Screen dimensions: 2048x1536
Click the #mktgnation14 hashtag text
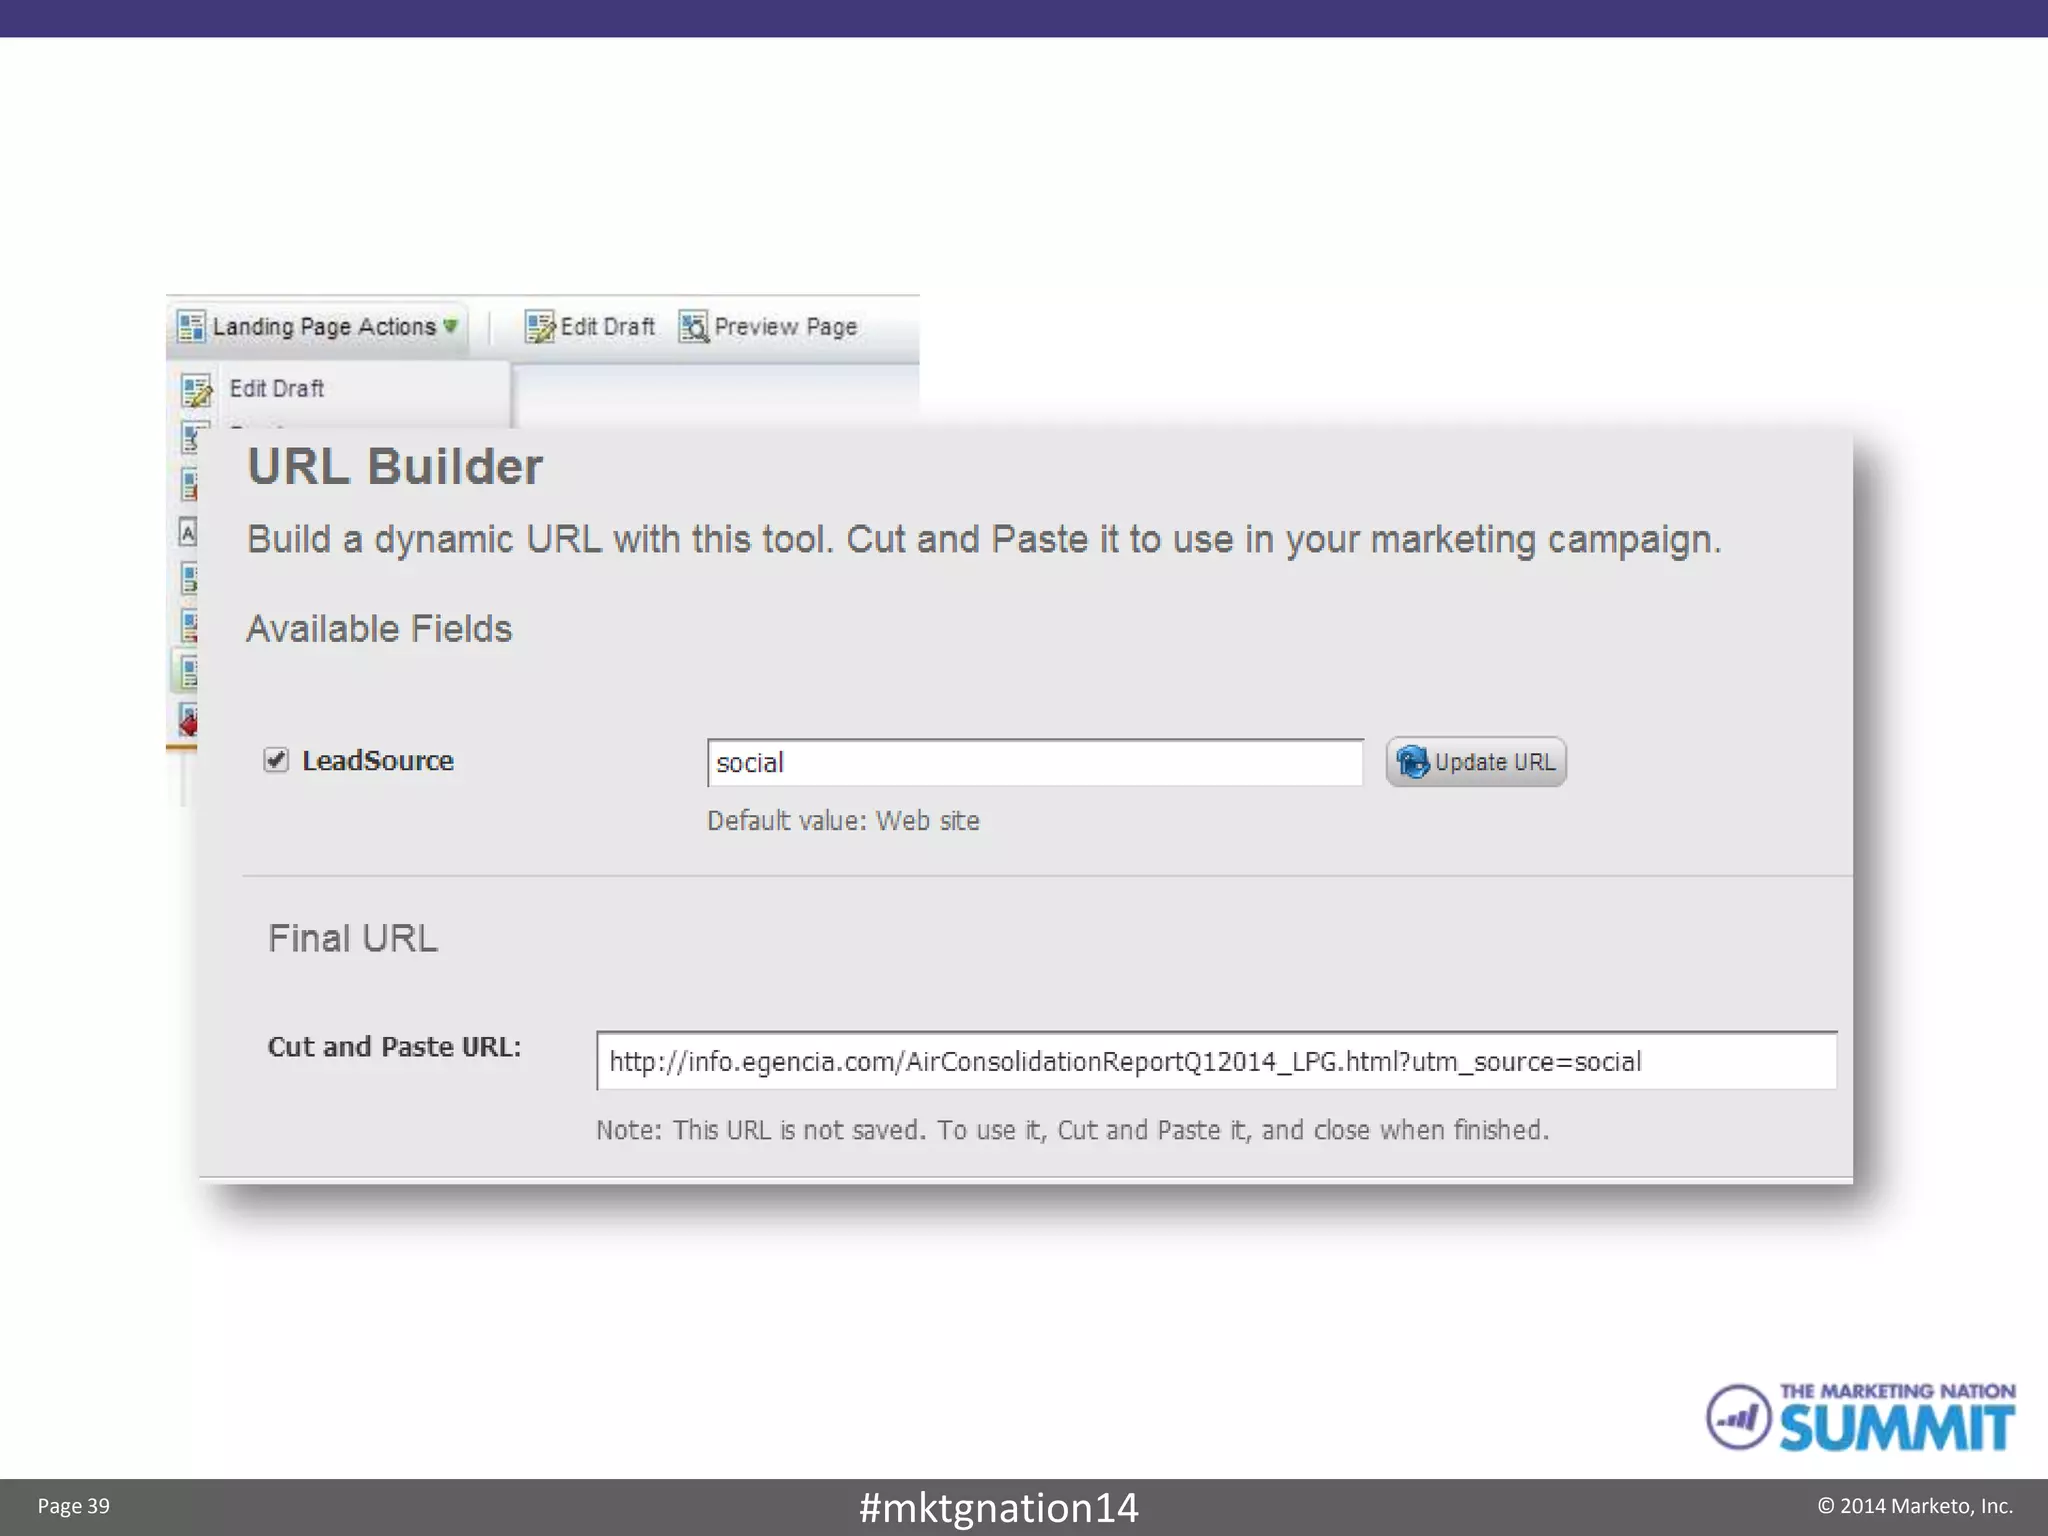(x=998, y=1508)
